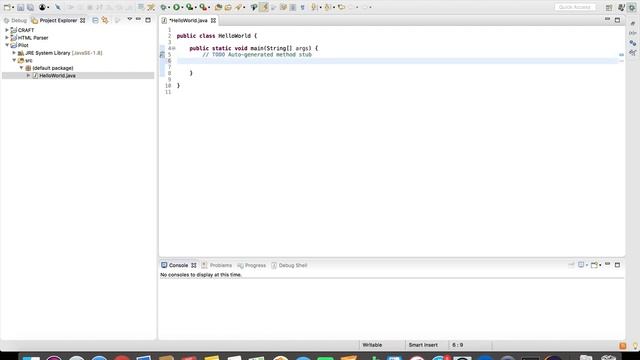This screenshot has width=640, height=360.
Task: Select HelloWorld.java in Project Explorer
Action: pos(57,76)
